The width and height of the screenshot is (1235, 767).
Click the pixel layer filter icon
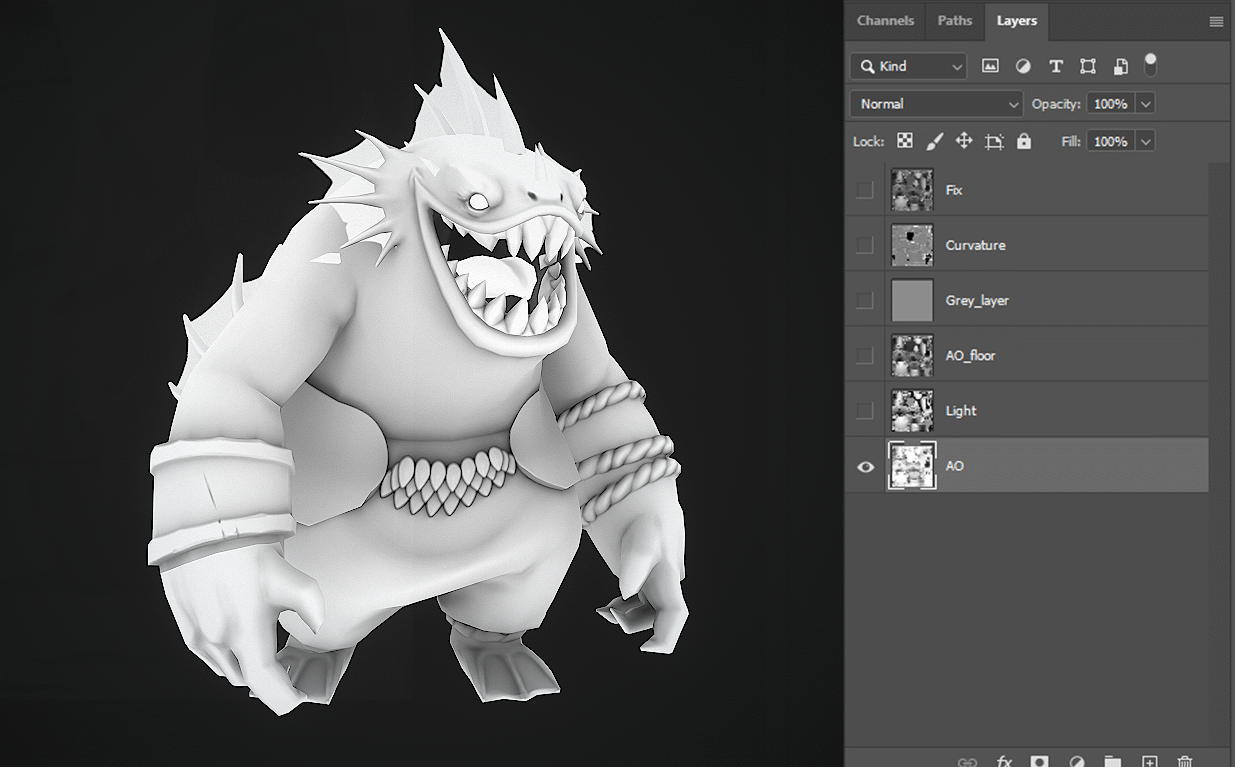990,66
